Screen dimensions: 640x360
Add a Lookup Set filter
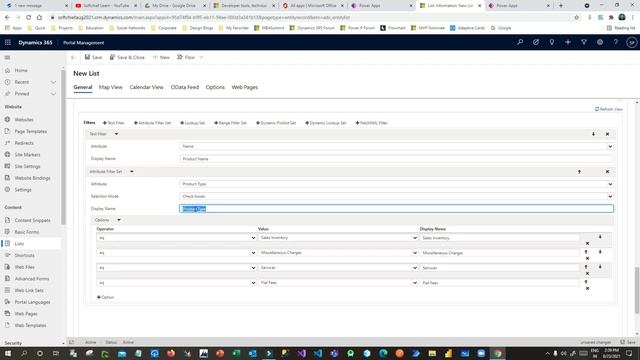click(x=193, y=123)
